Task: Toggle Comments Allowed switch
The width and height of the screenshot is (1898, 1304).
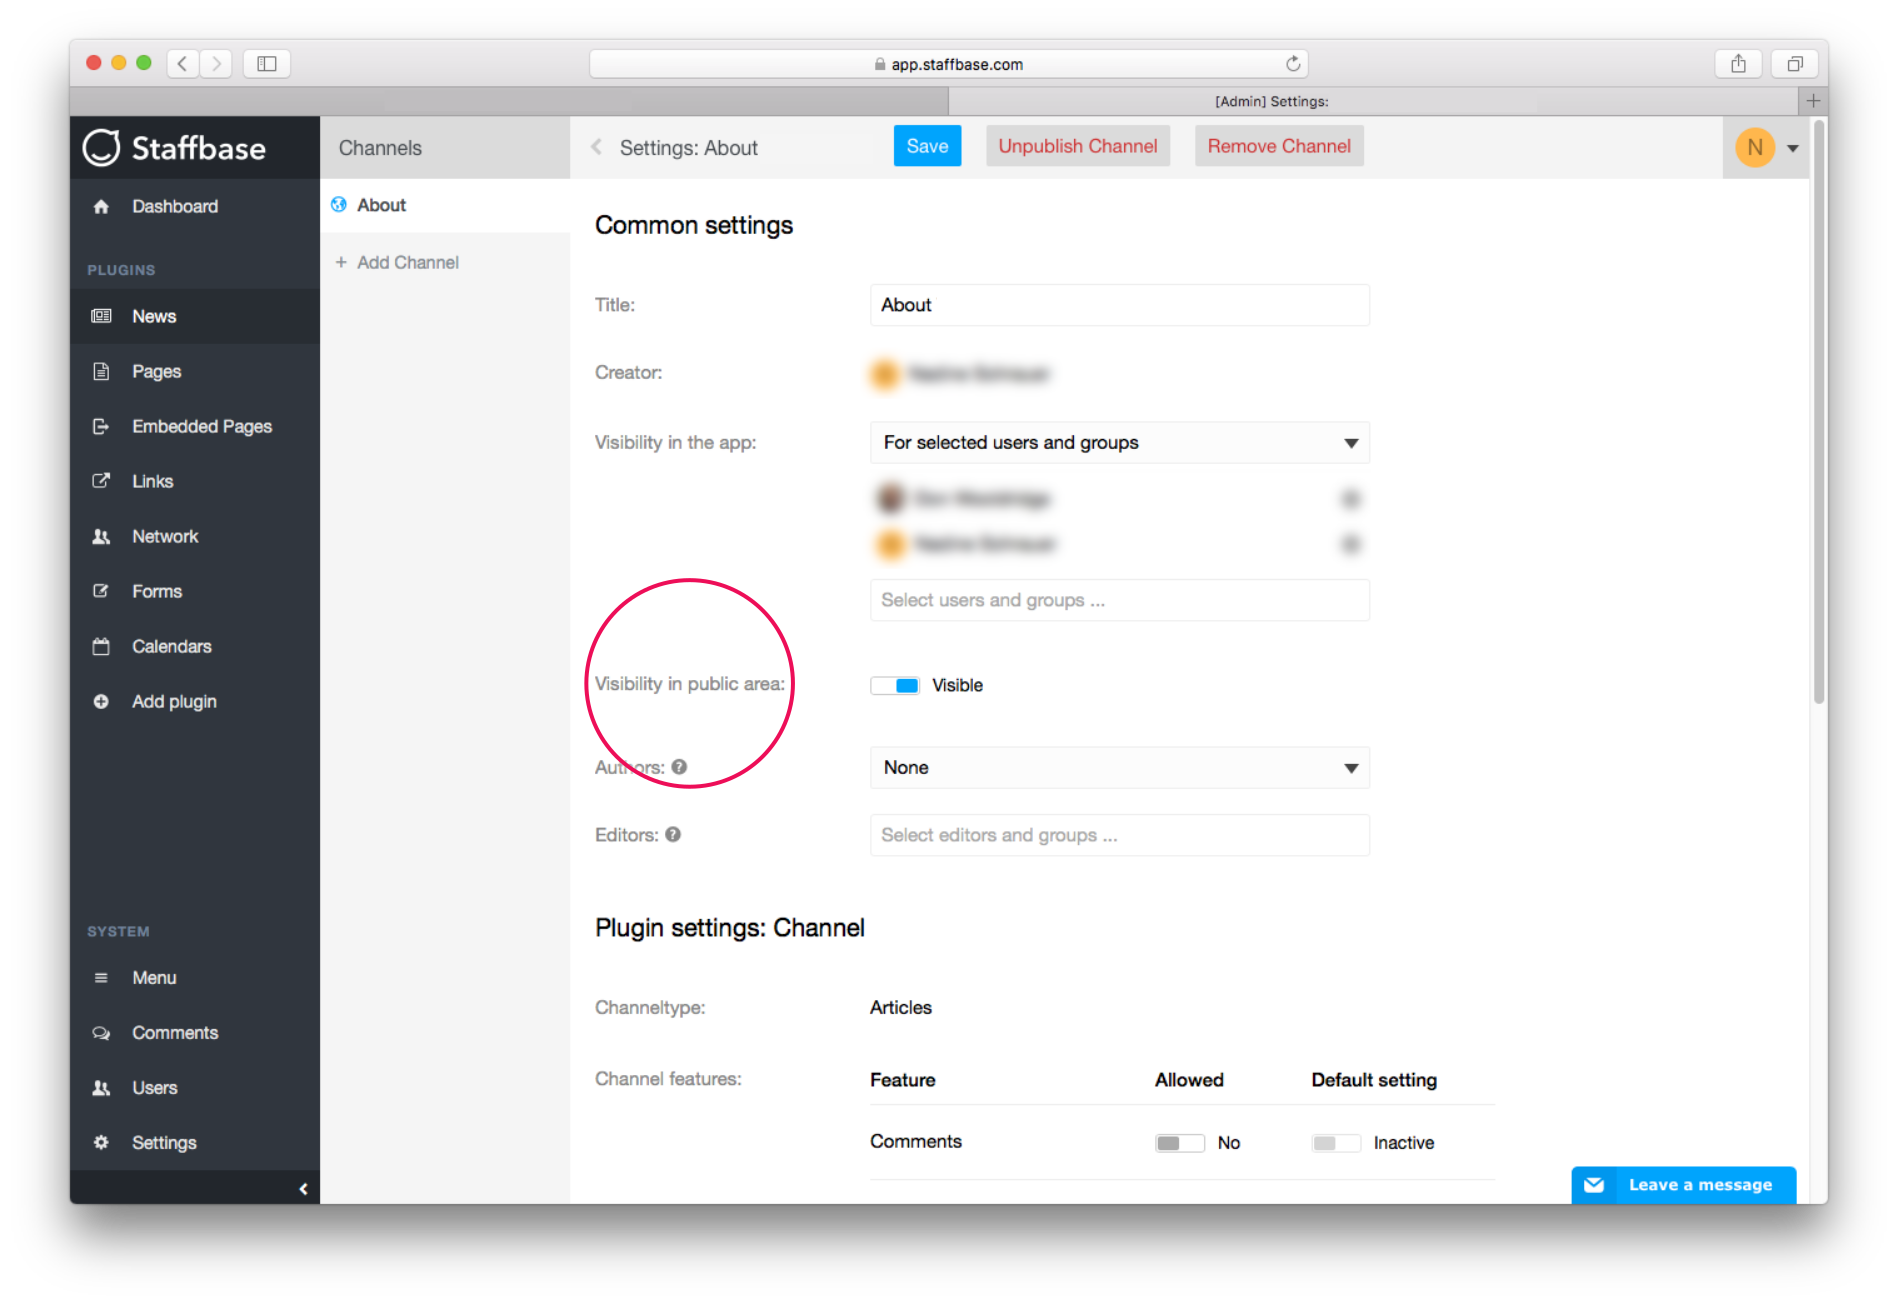Action: [x=1180, y=1143]
